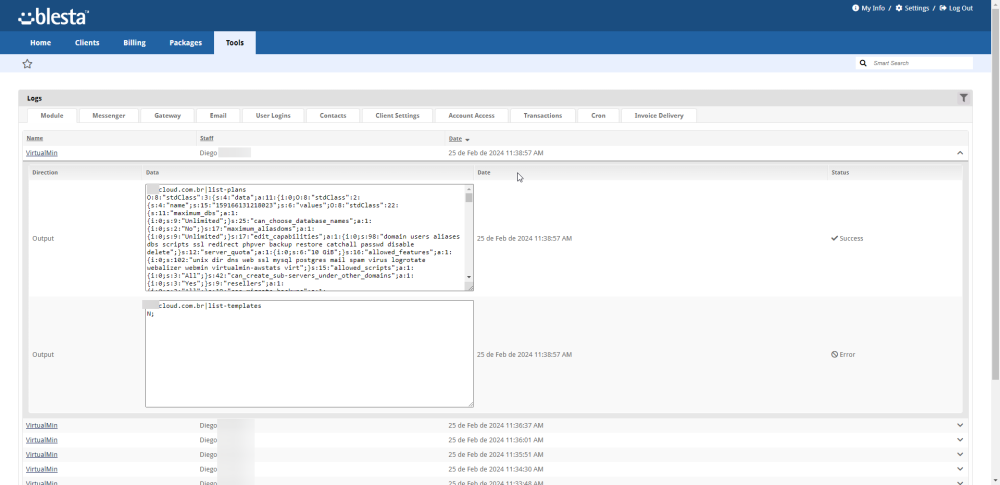The height and width of the screenshot is (485, 1000).
Task: Click the Smart Search magnifier icon
Action: tap(864, 63)
